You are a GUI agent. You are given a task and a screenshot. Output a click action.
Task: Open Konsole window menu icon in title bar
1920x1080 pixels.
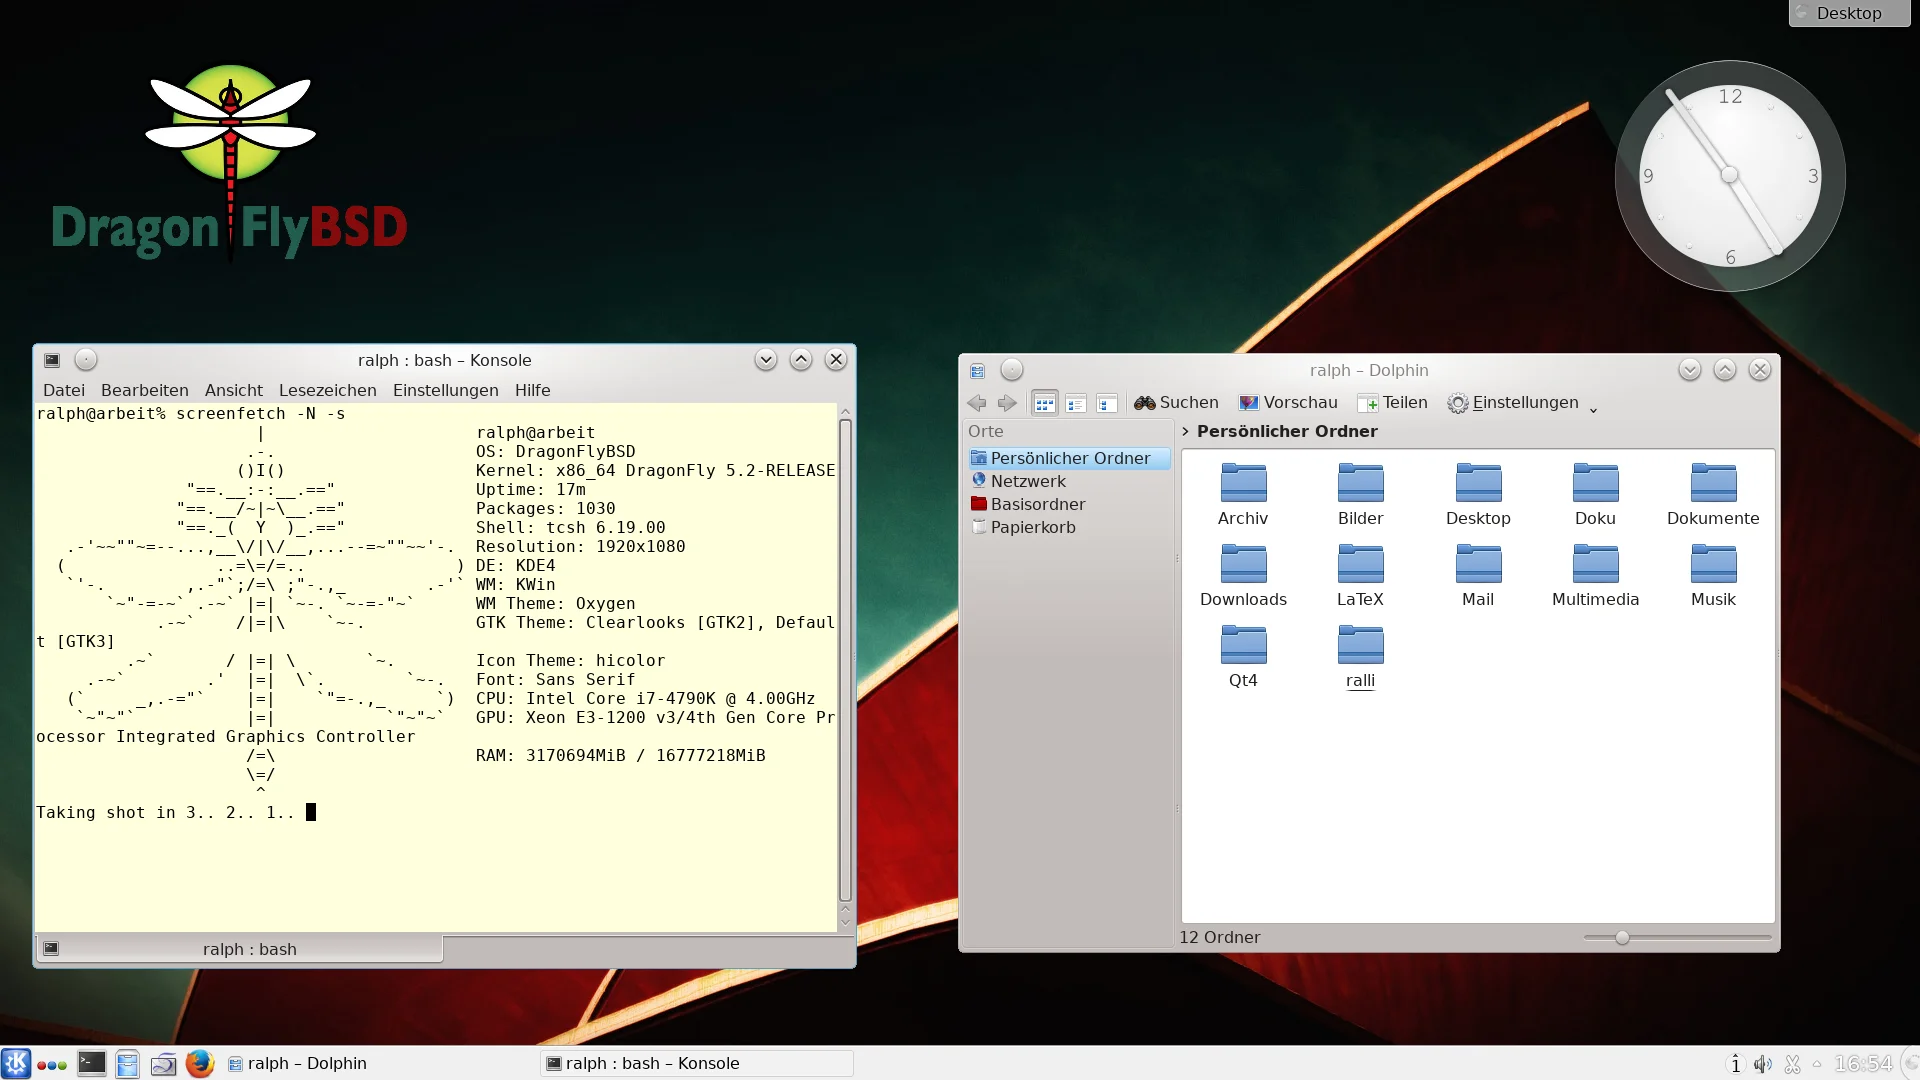tap(52, 360)
